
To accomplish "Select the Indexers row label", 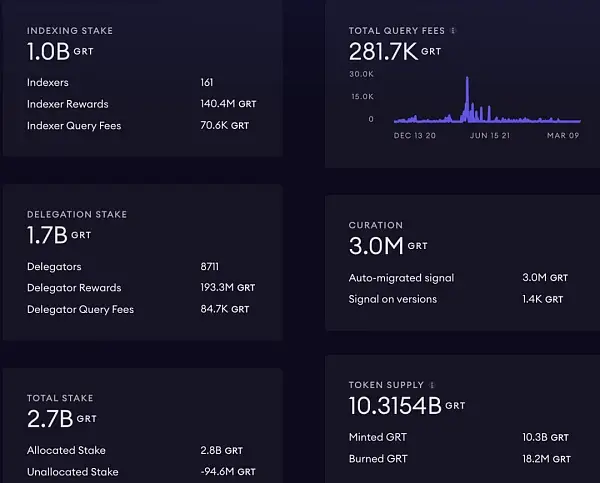I will [x=48, y=82].
